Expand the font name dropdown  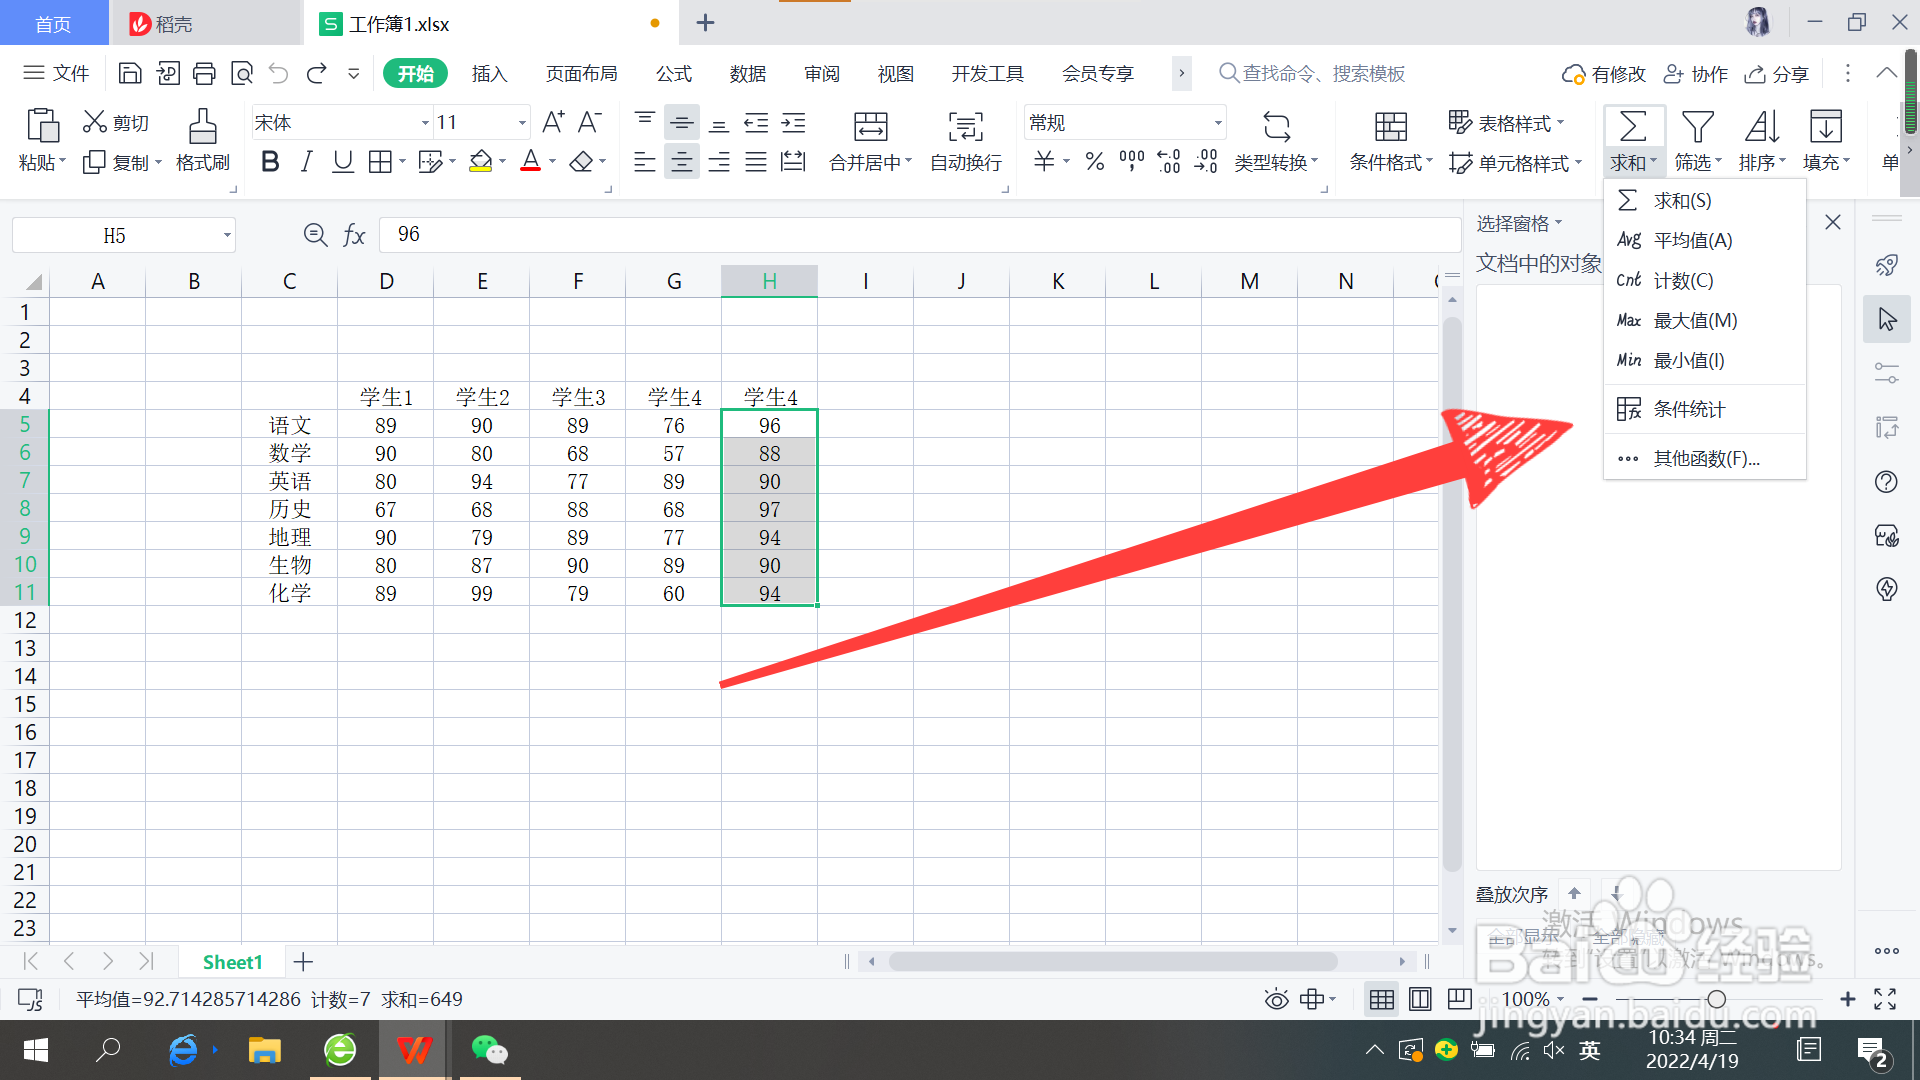(425, 123)
